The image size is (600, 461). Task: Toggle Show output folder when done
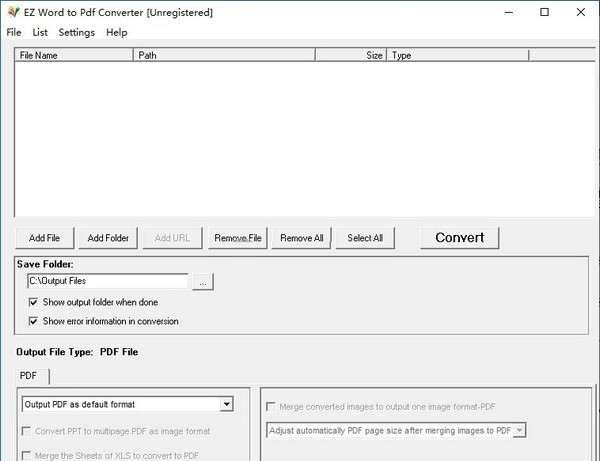point(93,302)
